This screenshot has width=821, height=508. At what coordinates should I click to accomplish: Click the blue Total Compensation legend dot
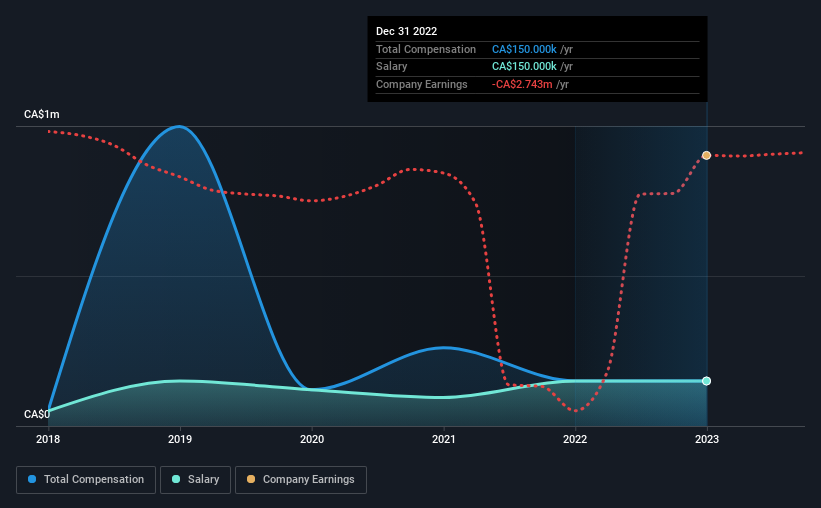[32, 479]
